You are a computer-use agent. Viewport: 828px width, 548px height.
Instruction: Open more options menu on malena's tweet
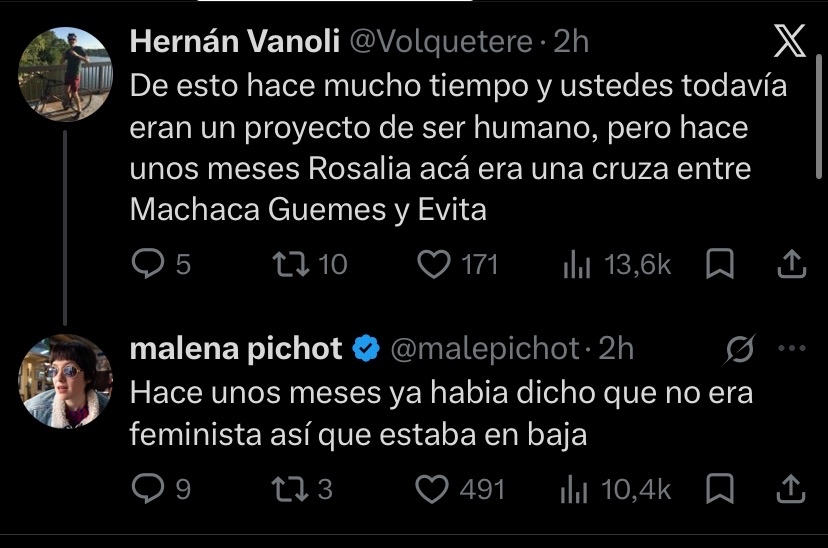[792, 348]
